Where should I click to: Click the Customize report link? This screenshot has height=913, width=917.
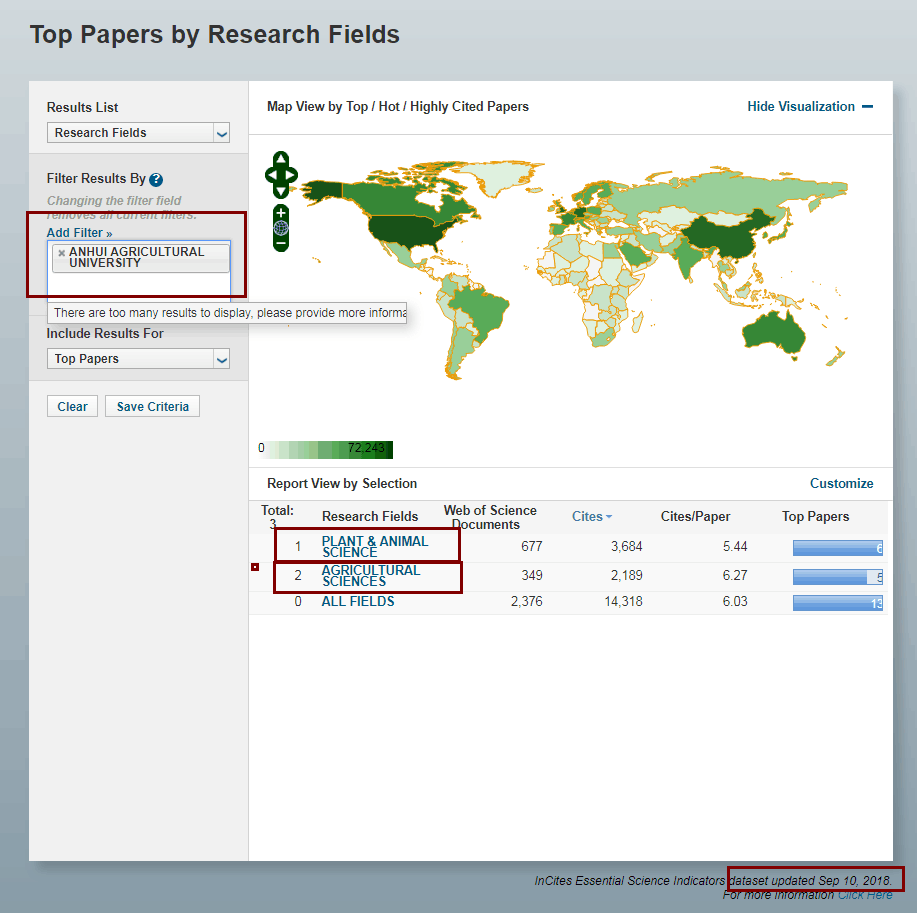tap(841, 484)
